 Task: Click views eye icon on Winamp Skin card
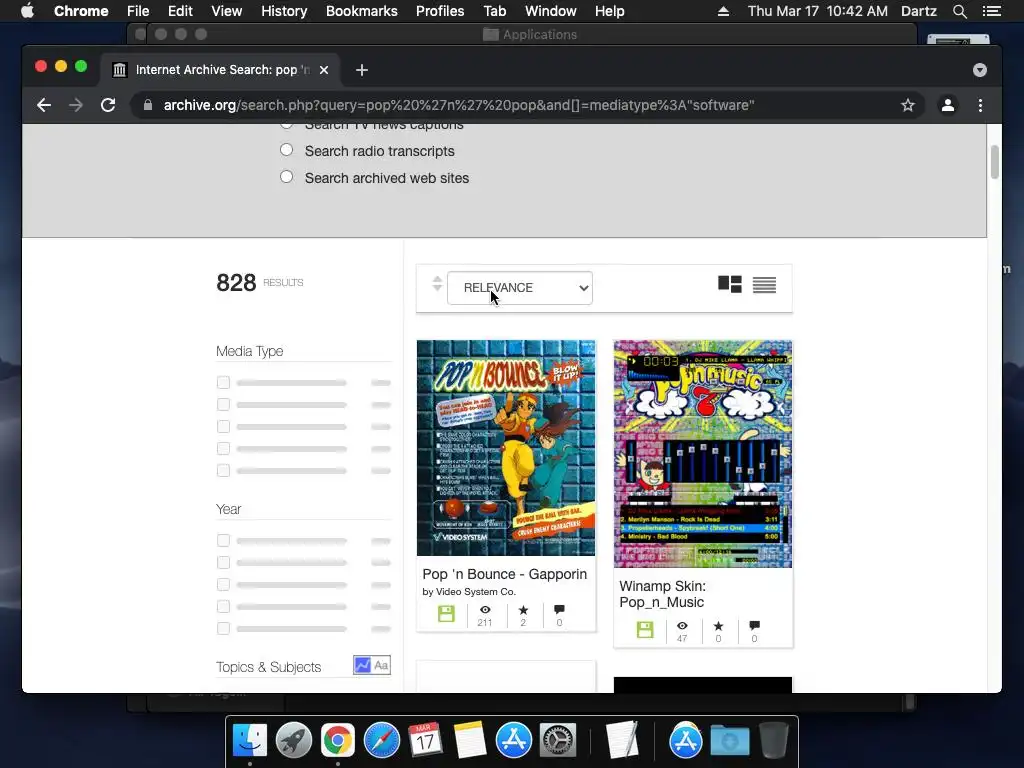point(682,626)
